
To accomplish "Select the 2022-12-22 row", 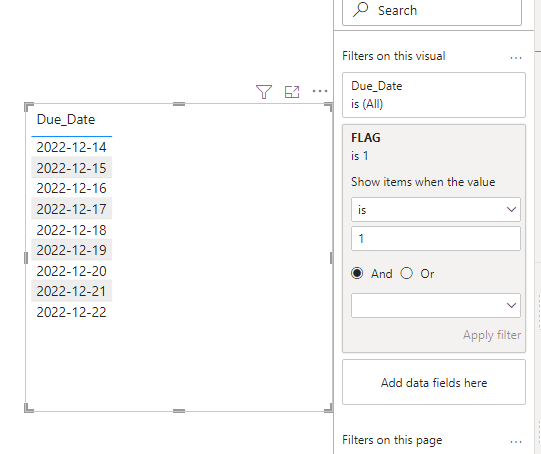I will click(x=71, y=312).
